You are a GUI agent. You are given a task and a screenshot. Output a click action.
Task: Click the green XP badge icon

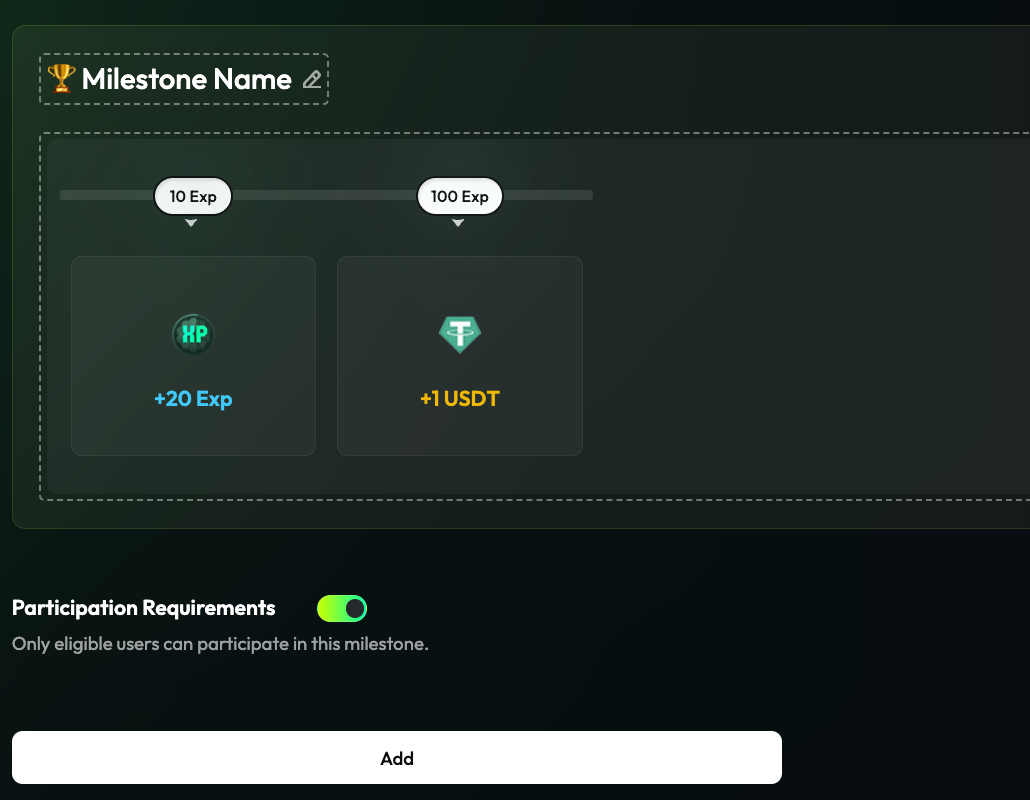(193, 334)
